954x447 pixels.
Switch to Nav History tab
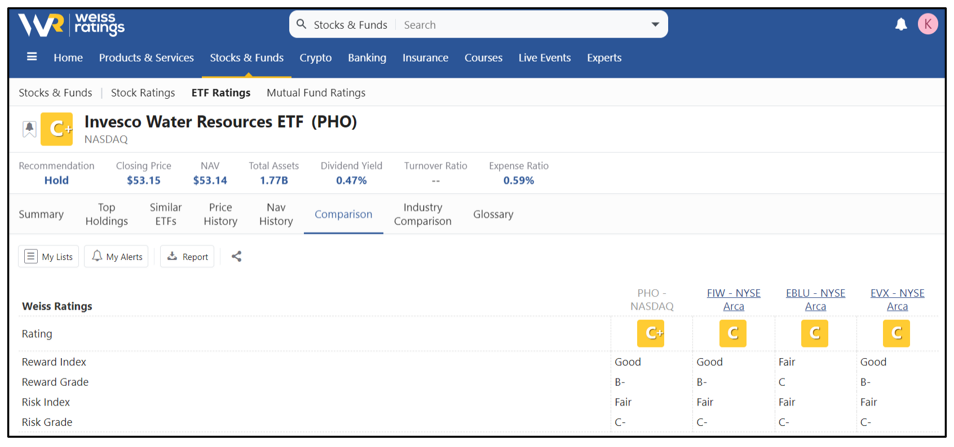coord(276,214)
